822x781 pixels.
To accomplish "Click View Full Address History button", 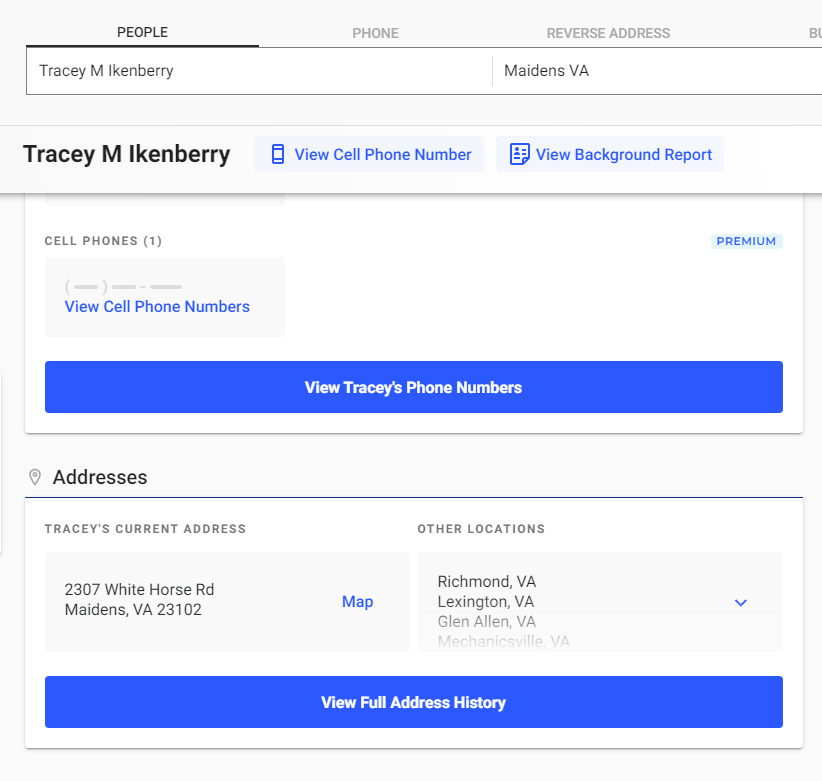I will pos(414,702).
